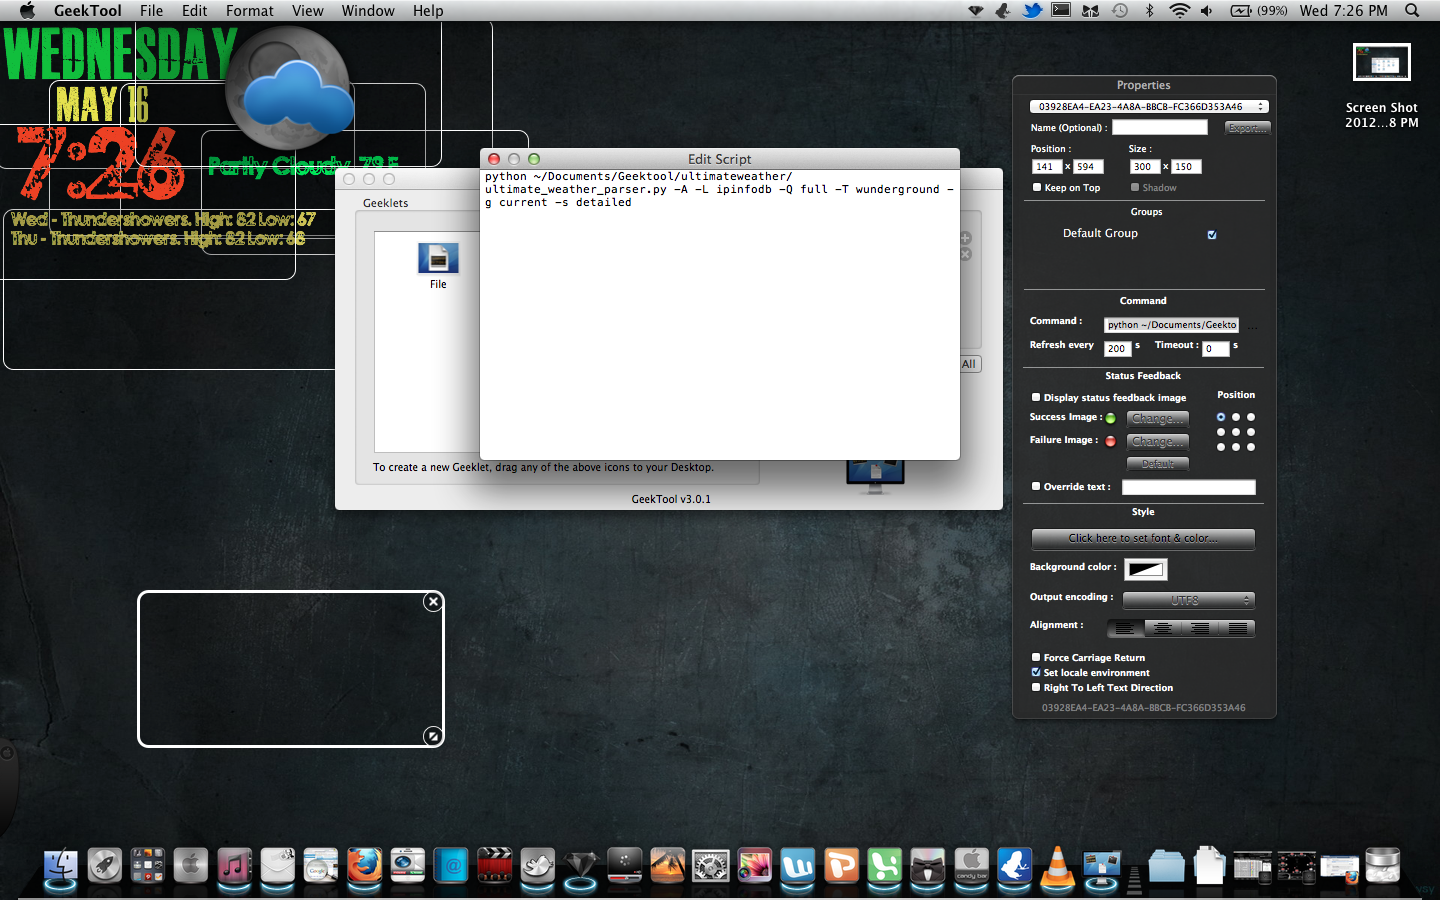Remove the geeklet with its X handle
1440x900 pixels.
433,601
